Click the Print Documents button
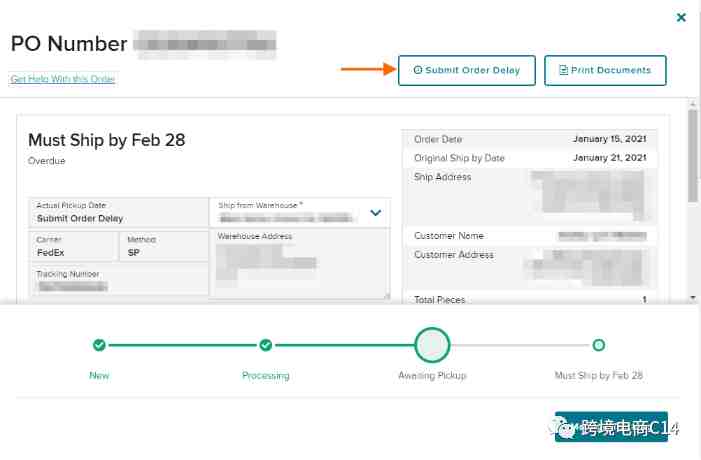The height and width of the screenshot is (460, 701). click(x=605, y=70)
